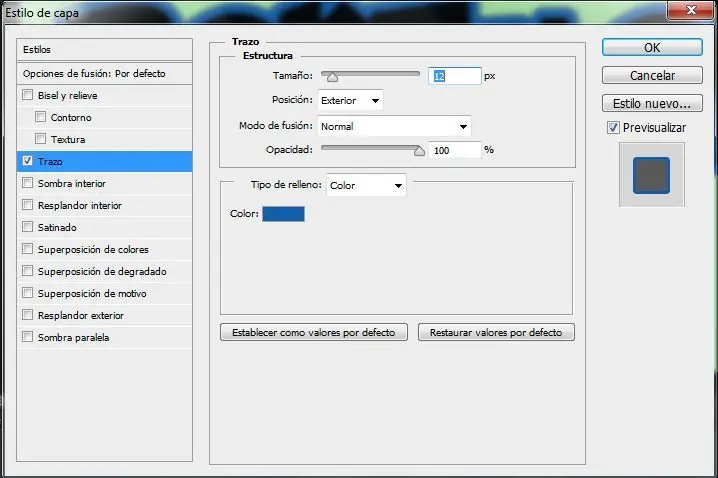Click the Tamaño px input field
Image resolution: width=718 pixels, height=478 pixels.
tap(455, 76)
